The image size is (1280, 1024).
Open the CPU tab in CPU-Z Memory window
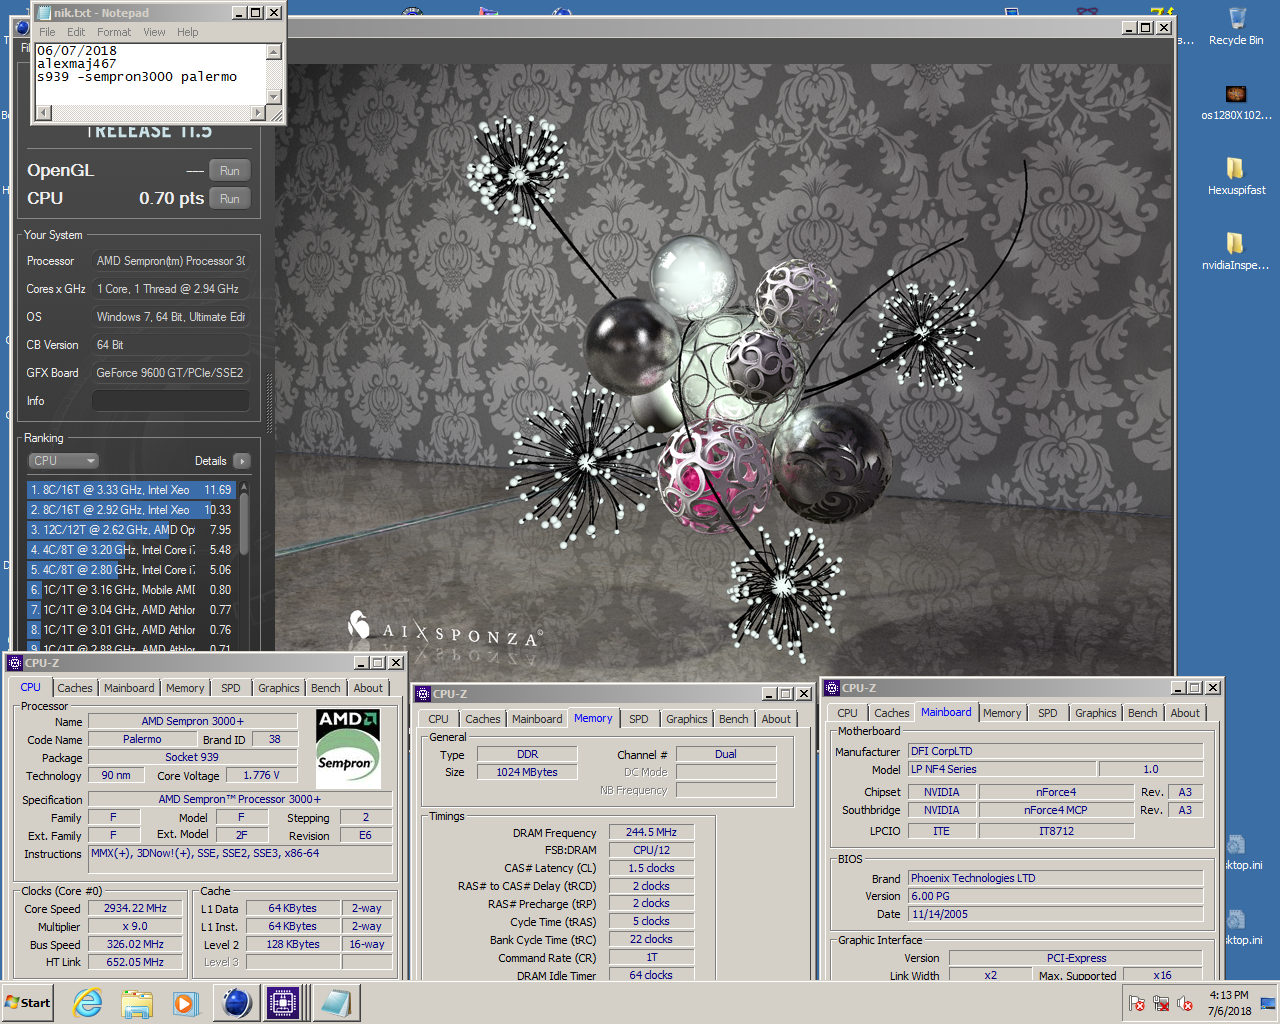point(439,719)
